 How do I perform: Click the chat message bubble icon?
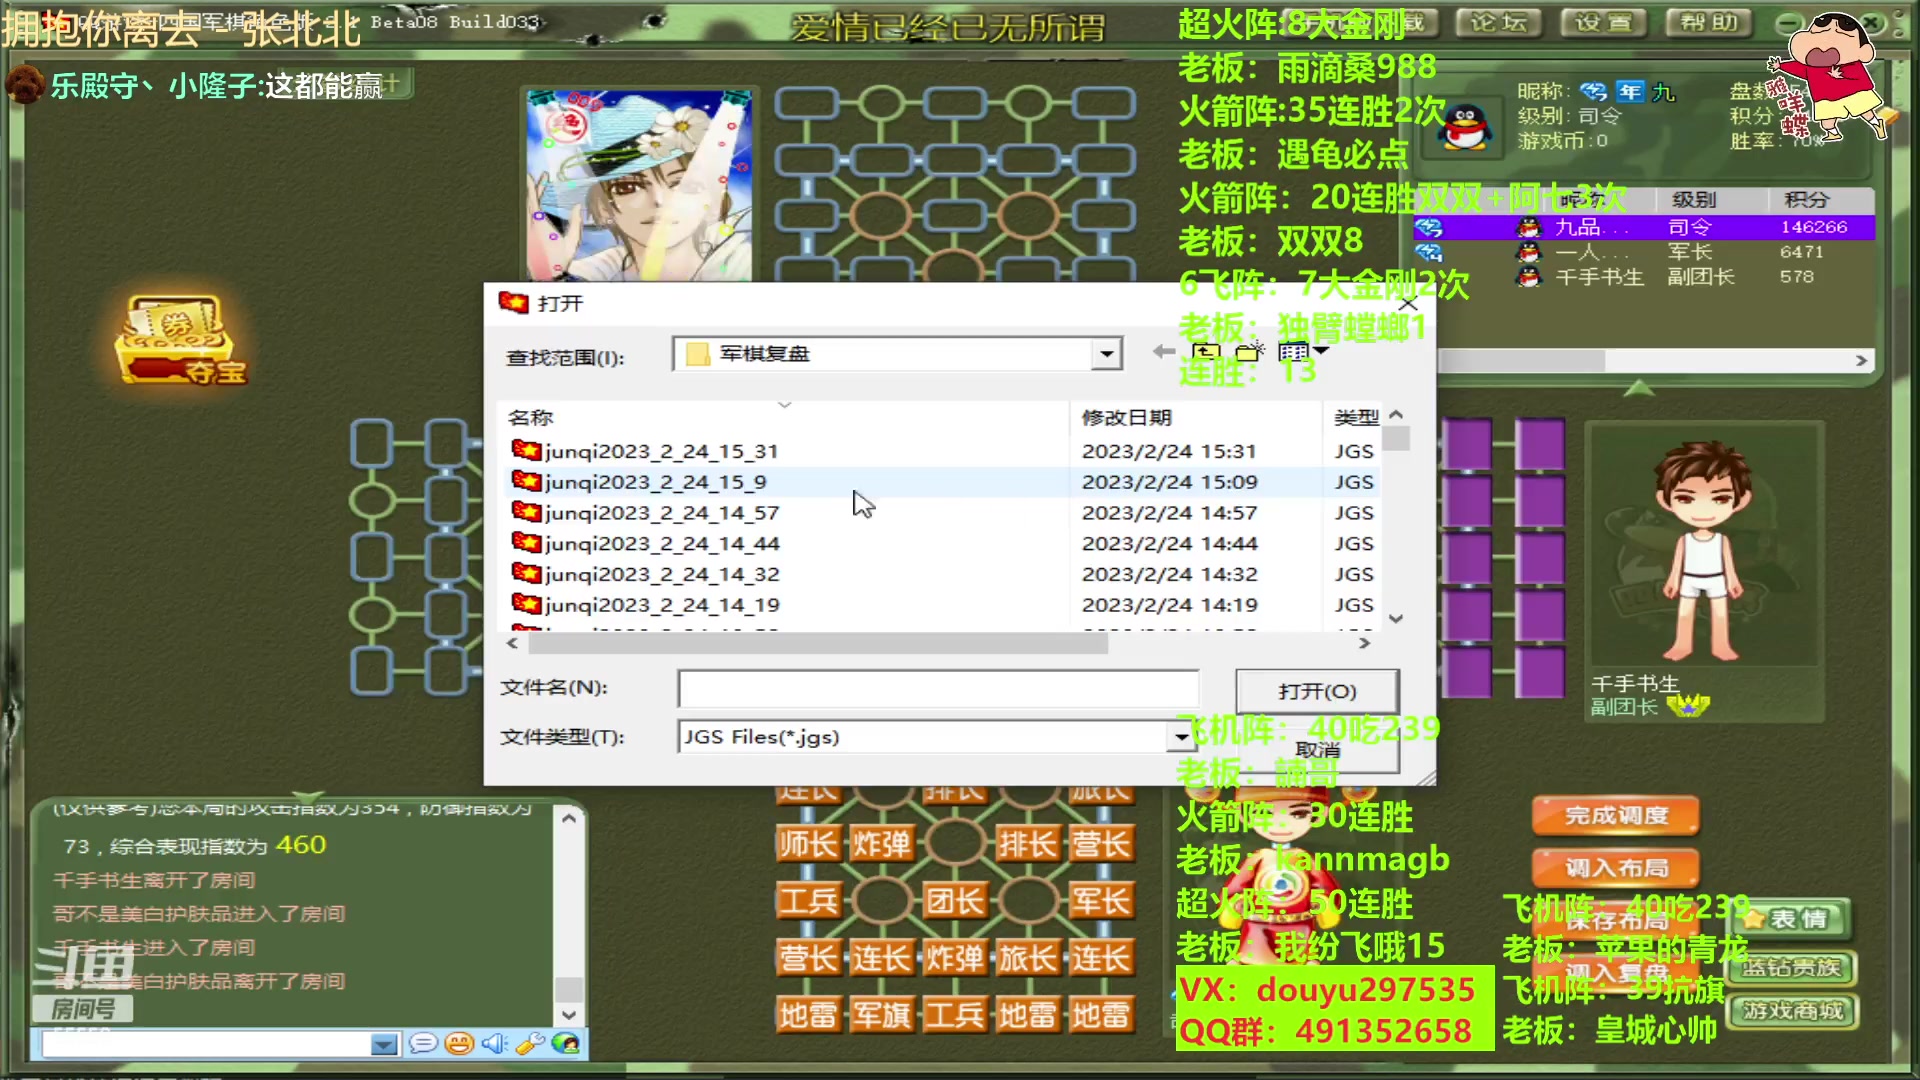[423, 1044]
